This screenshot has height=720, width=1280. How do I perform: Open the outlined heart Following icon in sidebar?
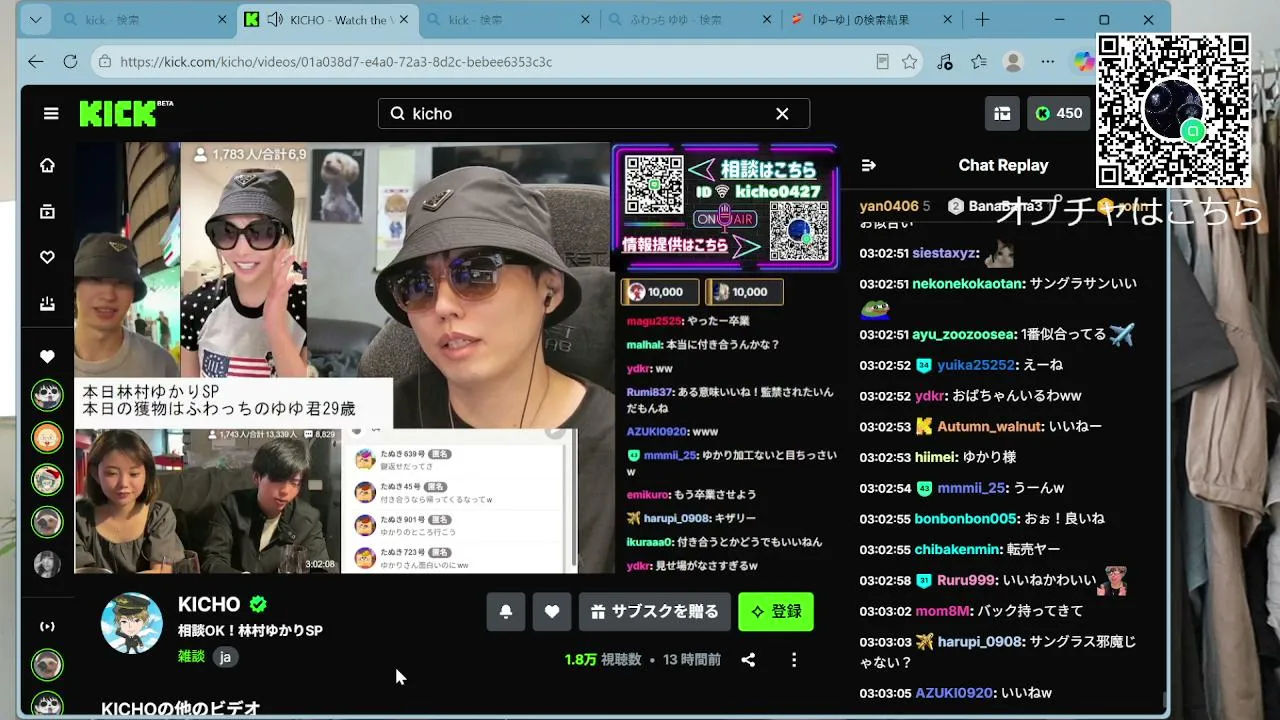(47, 258)
